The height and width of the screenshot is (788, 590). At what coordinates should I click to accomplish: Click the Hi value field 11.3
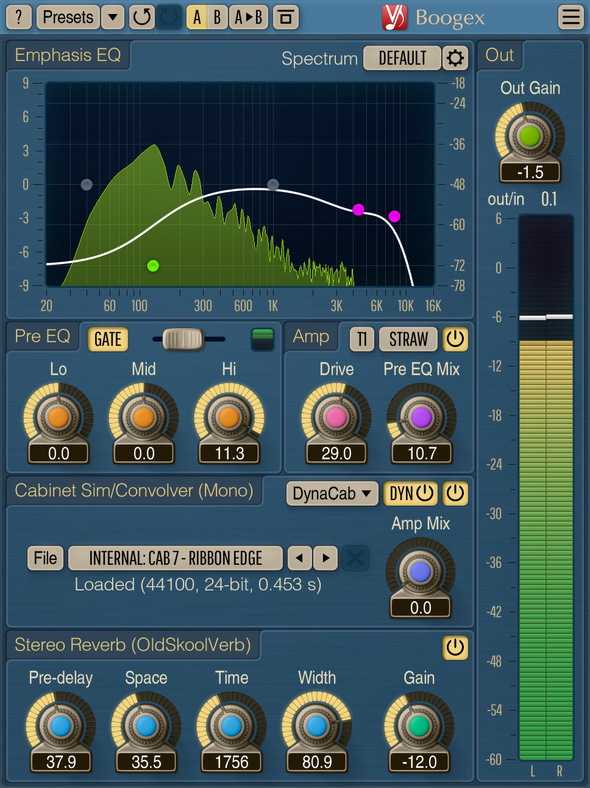pyautogui.click(x=229, y=453)
